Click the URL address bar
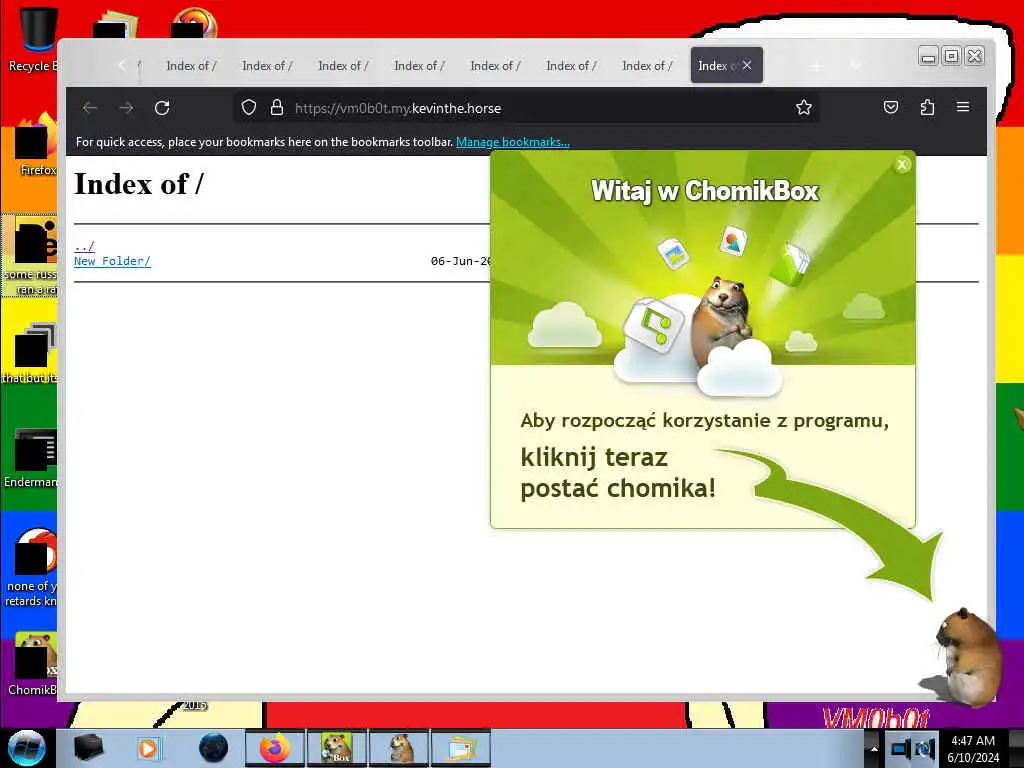 (528, 108)
